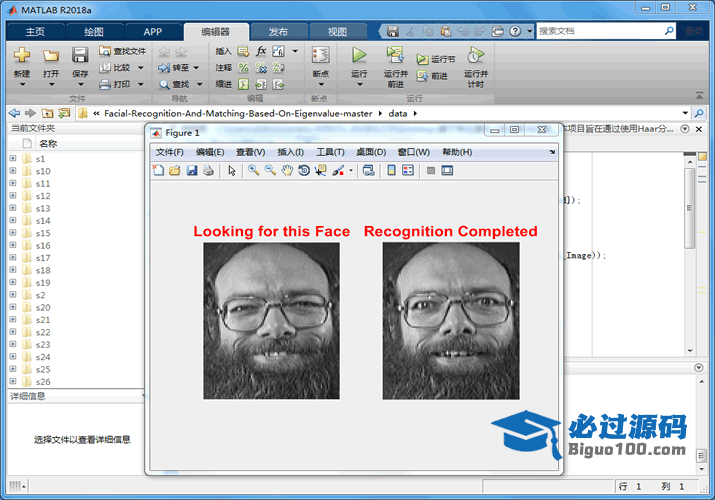Expand the s15 folder tree node
The image size is (715, 500).
(x=12, y=233)
